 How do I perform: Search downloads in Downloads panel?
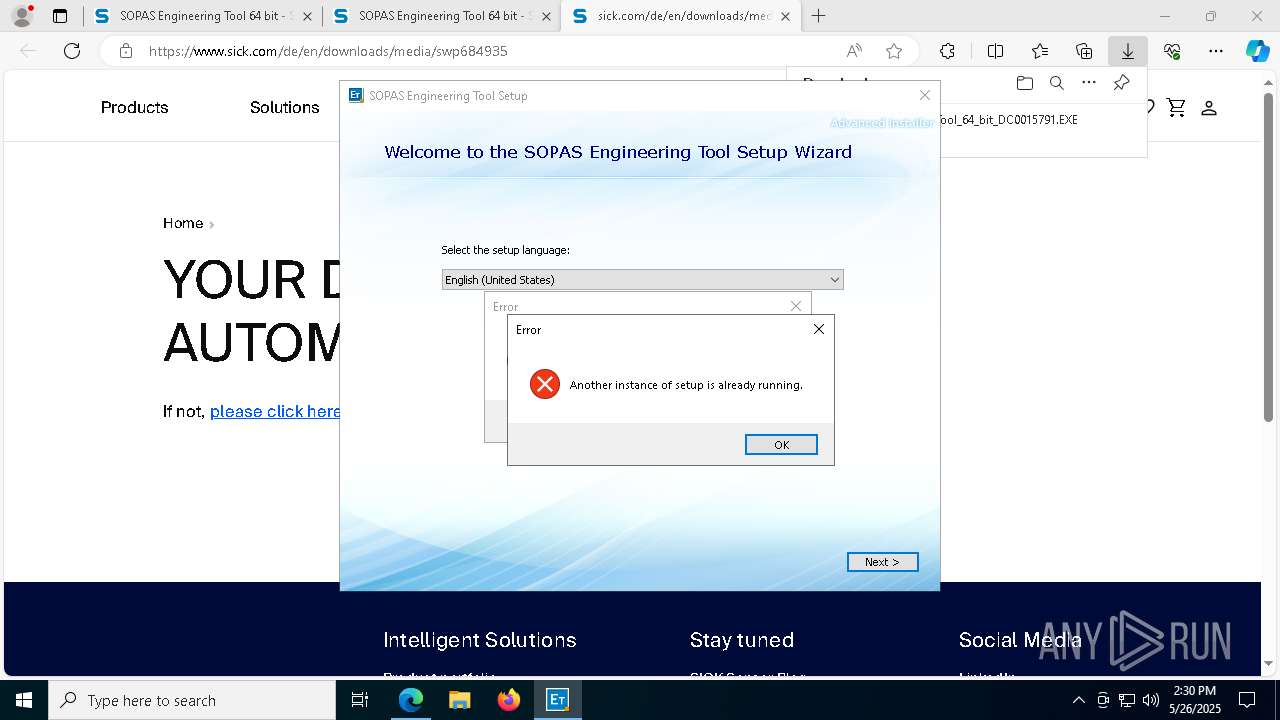tap(1056, 83)
